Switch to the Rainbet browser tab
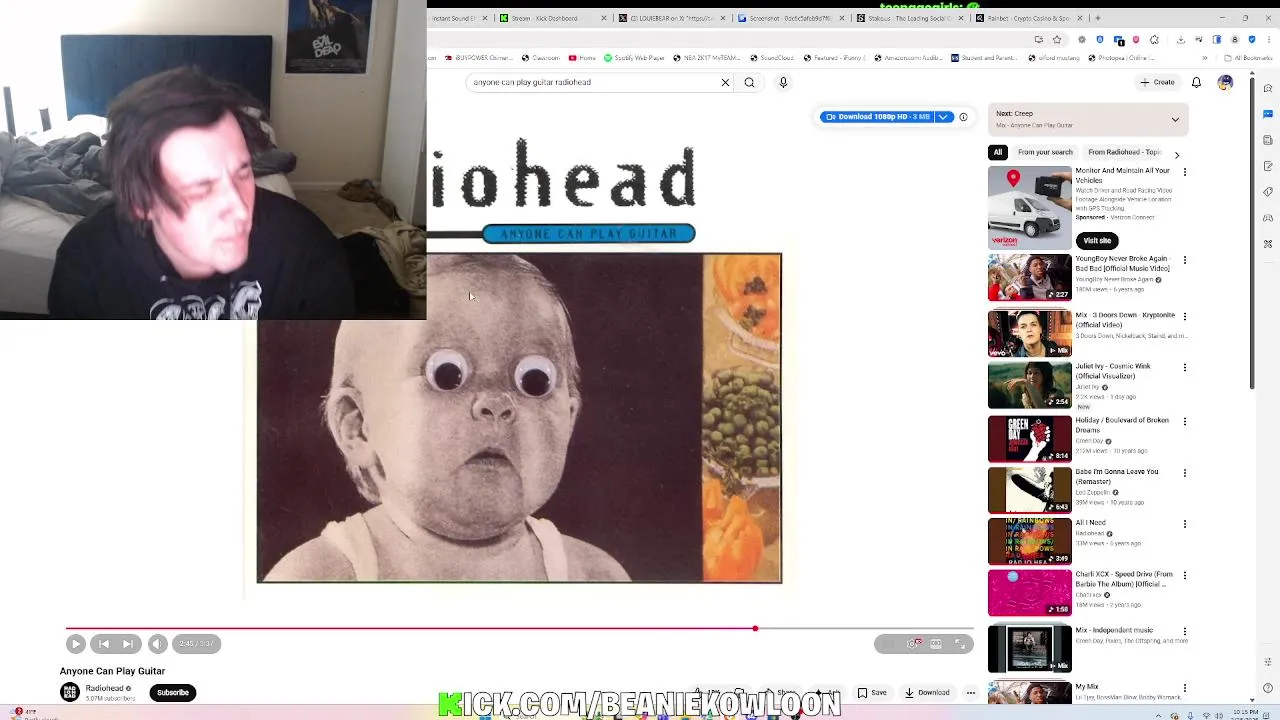This screenshot has height=720, width=1280. click(x=1029, y=18)
